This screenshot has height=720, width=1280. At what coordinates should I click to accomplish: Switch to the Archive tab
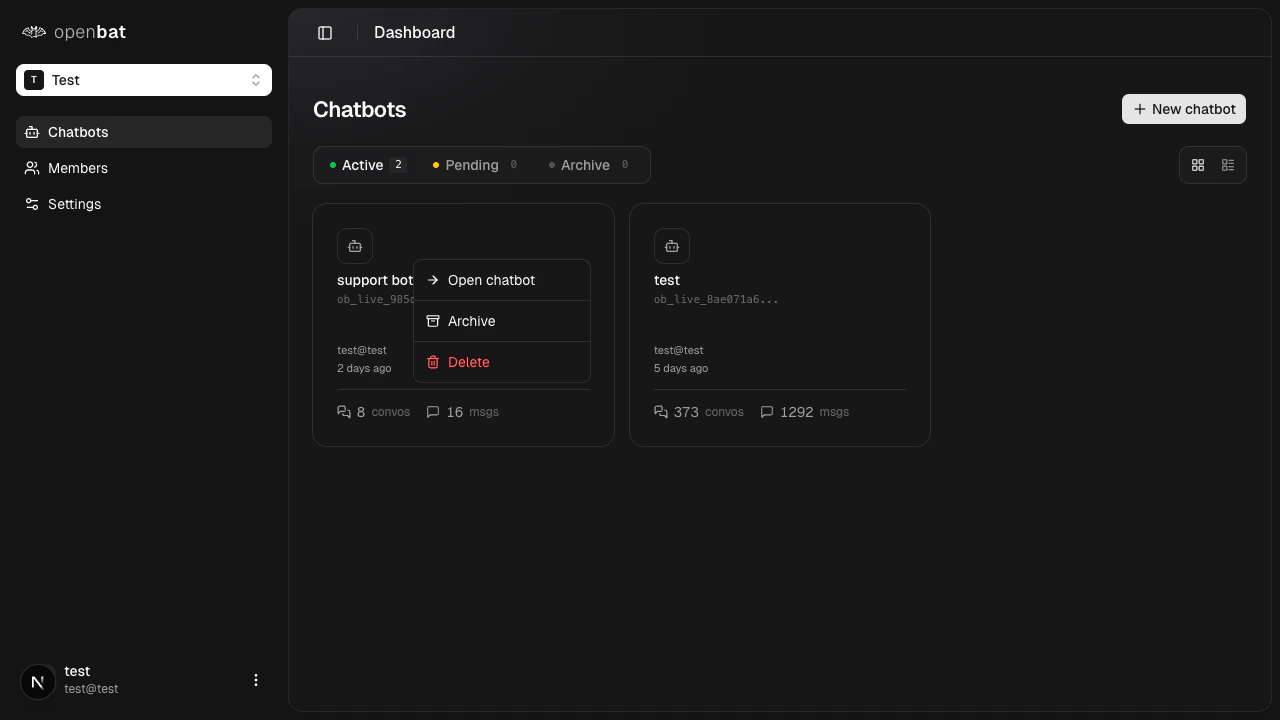585,165
